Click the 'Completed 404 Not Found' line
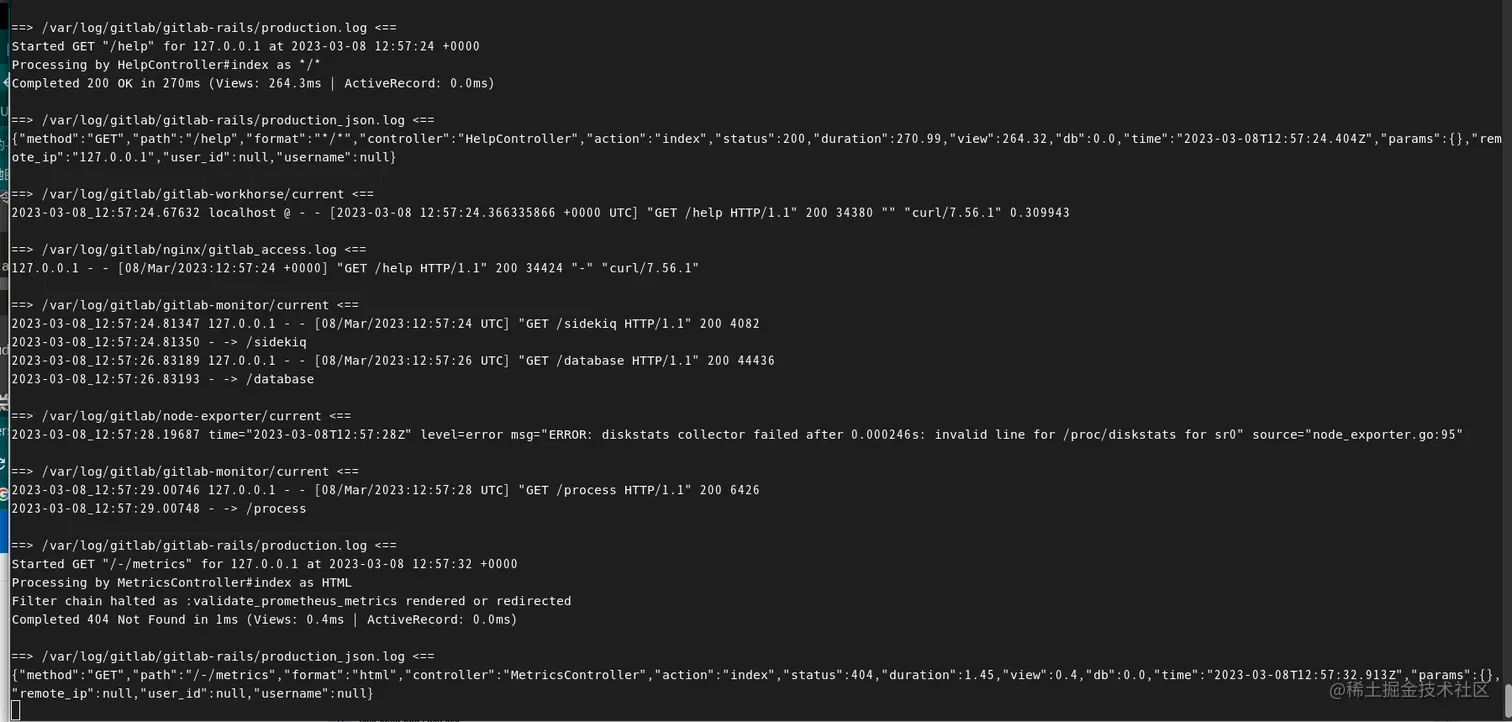The image size is (1512, 722). pos(264,619)
